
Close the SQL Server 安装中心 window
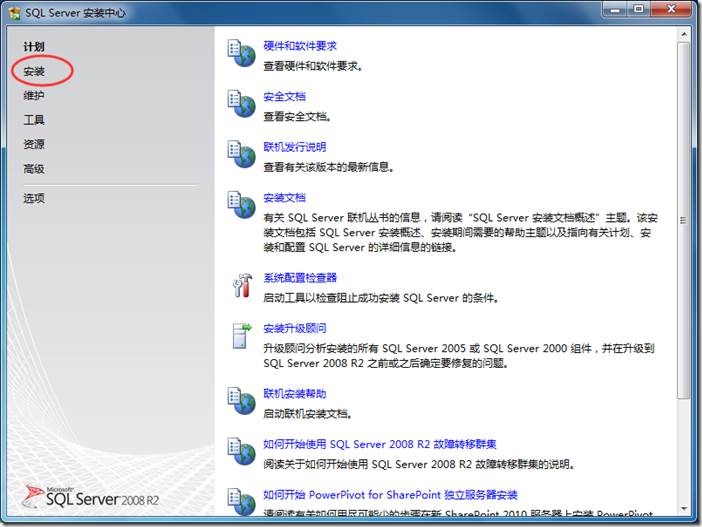pos(671,9)
